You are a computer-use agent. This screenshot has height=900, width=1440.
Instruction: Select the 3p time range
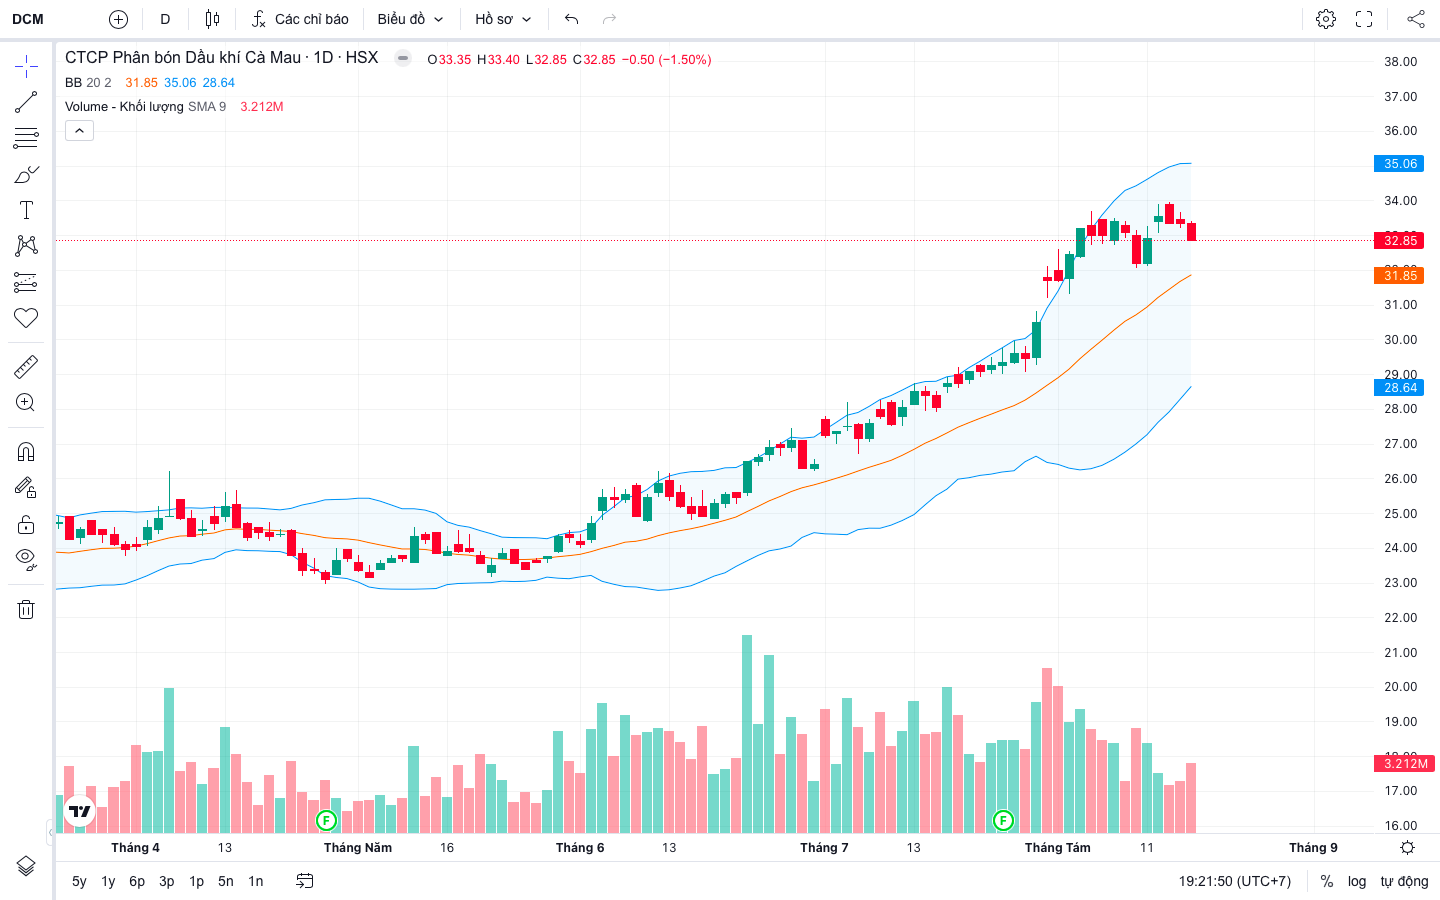click(167, 881)
